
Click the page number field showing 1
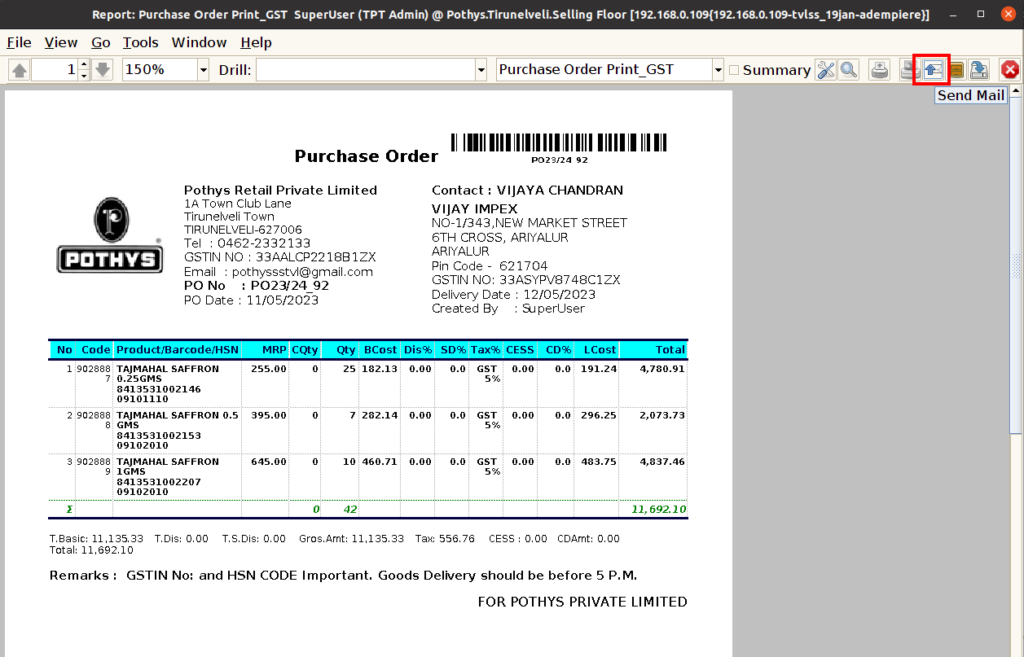click(x=55, y=70)
